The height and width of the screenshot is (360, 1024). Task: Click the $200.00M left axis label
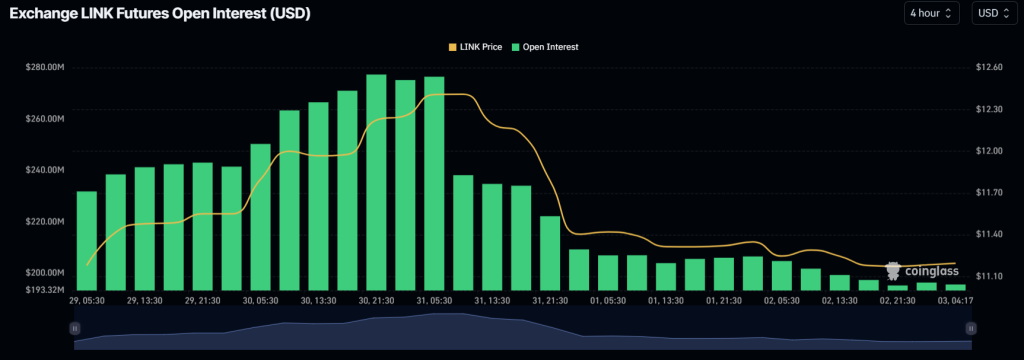[44, 272]
